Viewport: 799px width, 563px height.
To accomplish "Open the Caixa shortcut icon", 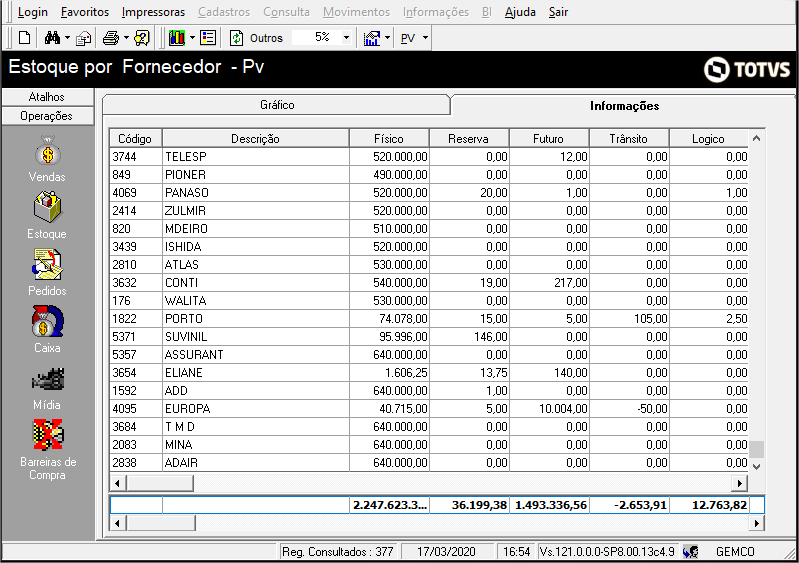I will pos(47,321).
